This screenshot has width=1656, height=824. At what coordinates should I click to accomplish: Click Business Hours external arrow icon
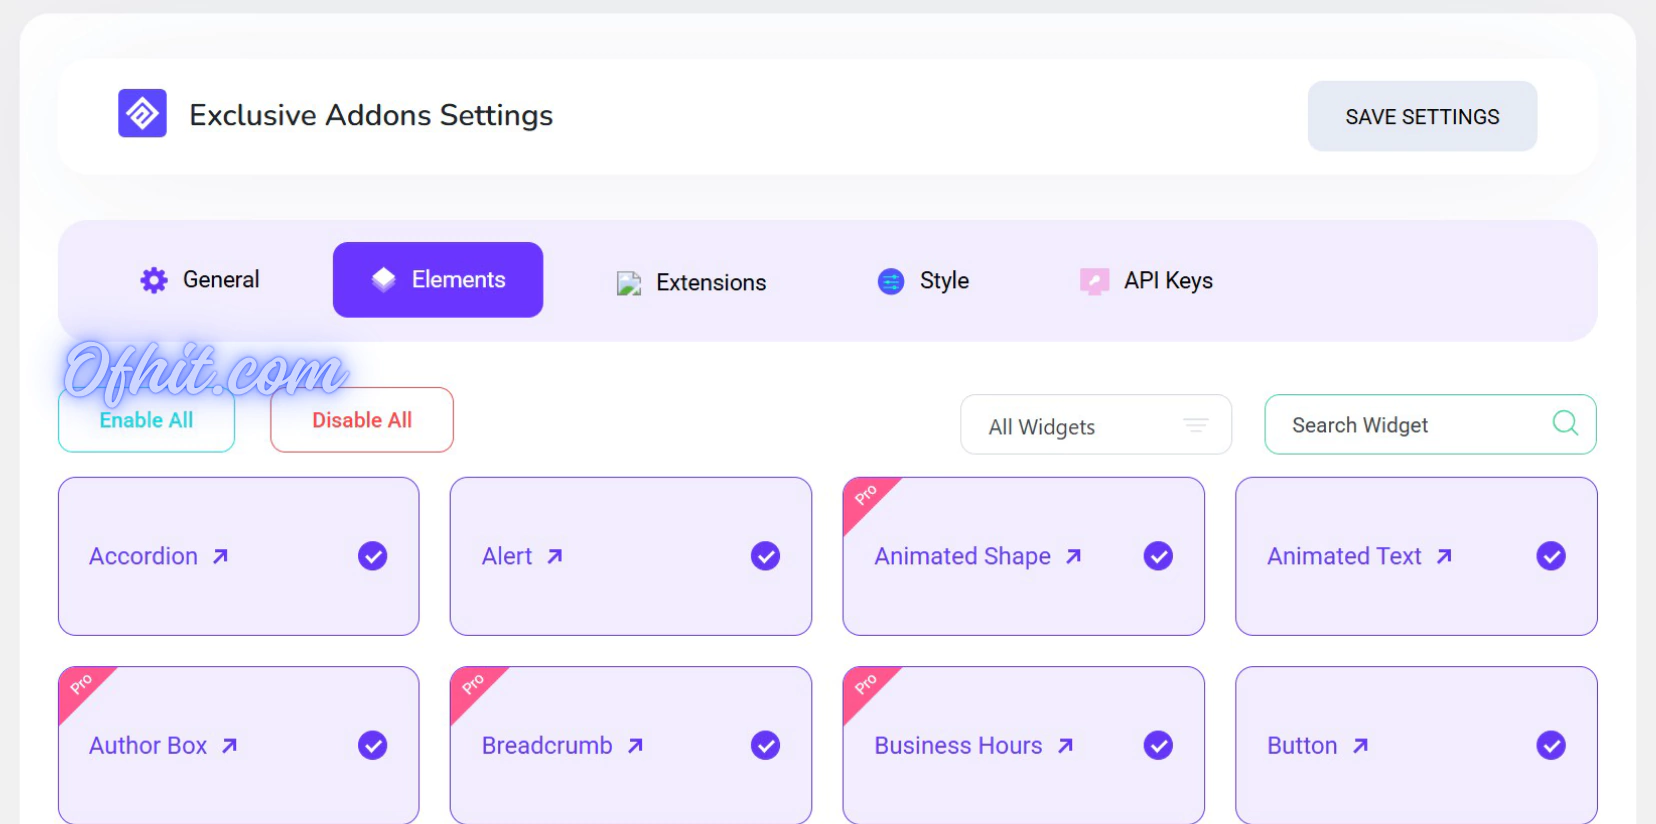pyautogui.click(x=1066, y=746)
